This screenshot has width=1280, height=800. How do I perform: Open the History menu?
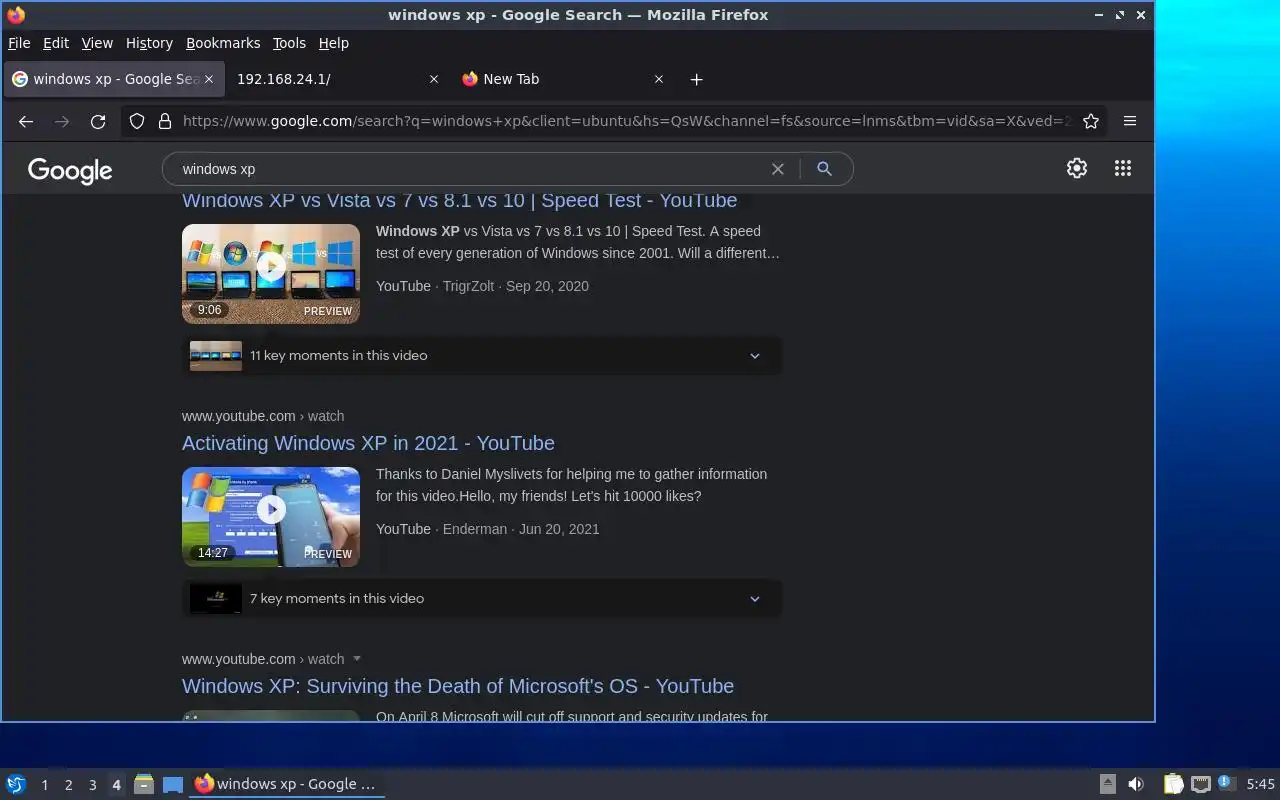(x=149, y=43)
